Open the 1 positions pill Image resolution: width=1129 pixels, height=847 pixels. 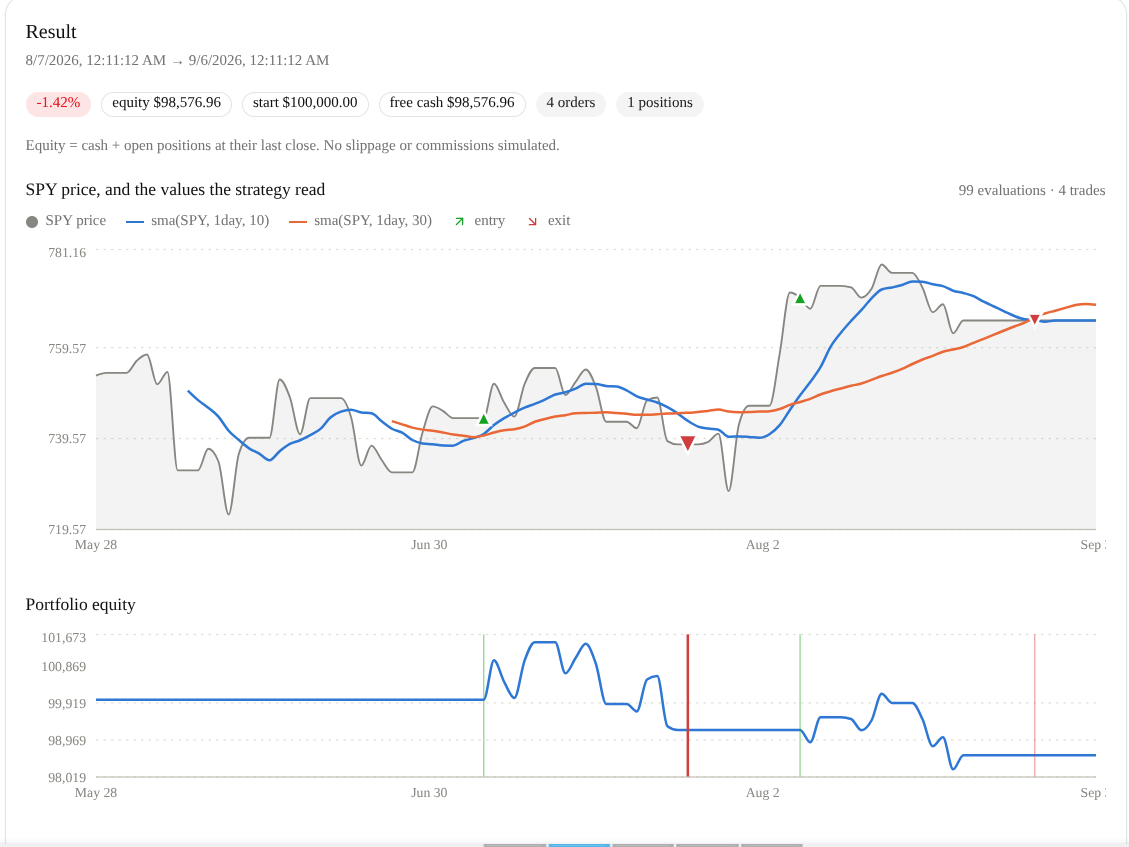point(660,104)
